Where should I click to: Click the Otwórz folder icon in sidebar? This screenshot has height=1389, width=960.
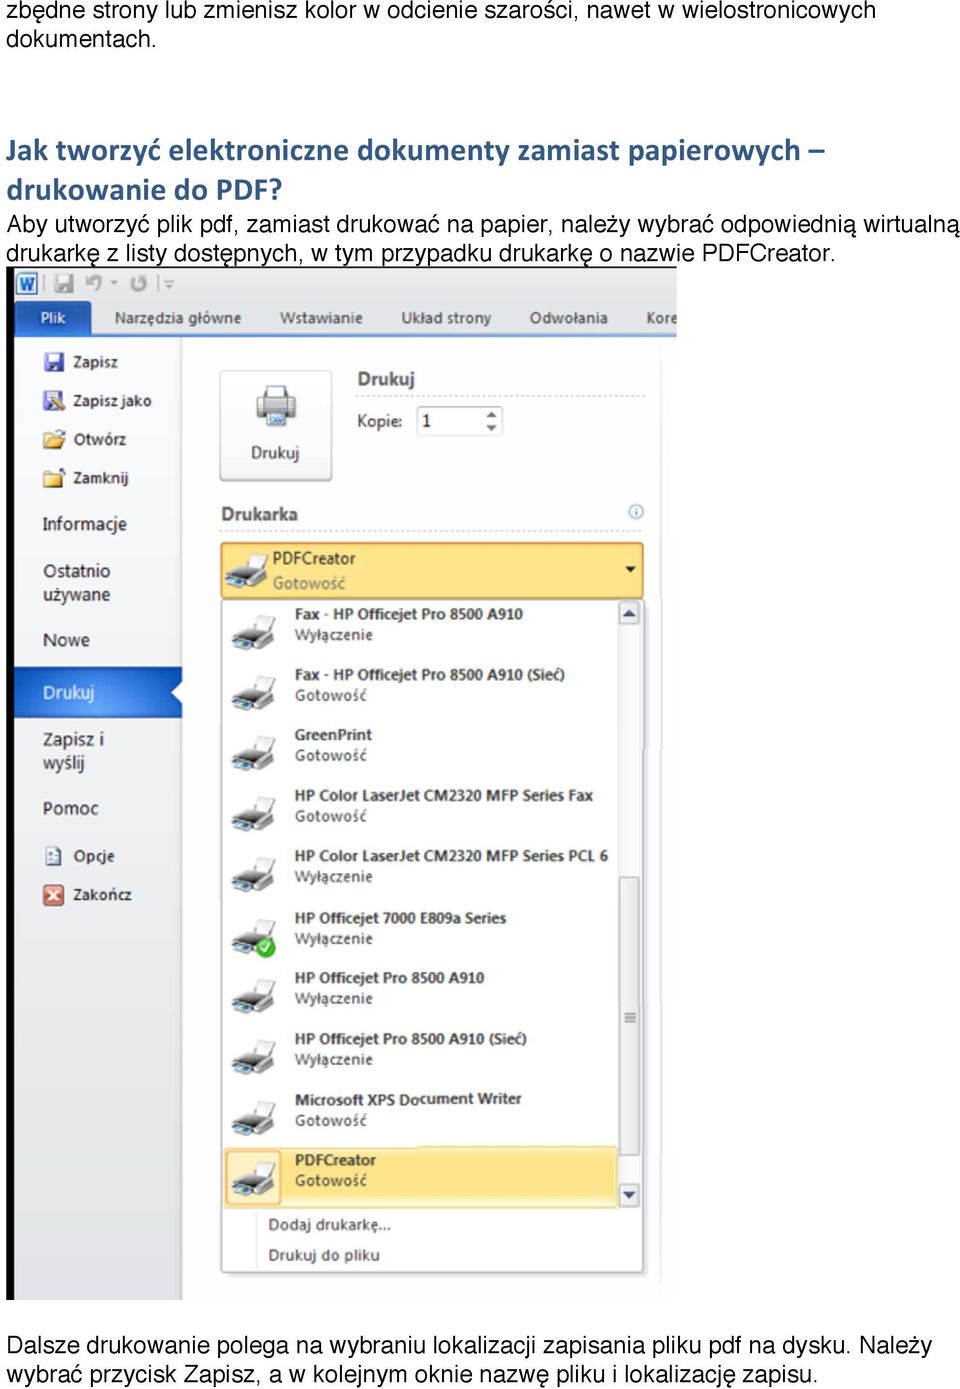coord(54,439)
